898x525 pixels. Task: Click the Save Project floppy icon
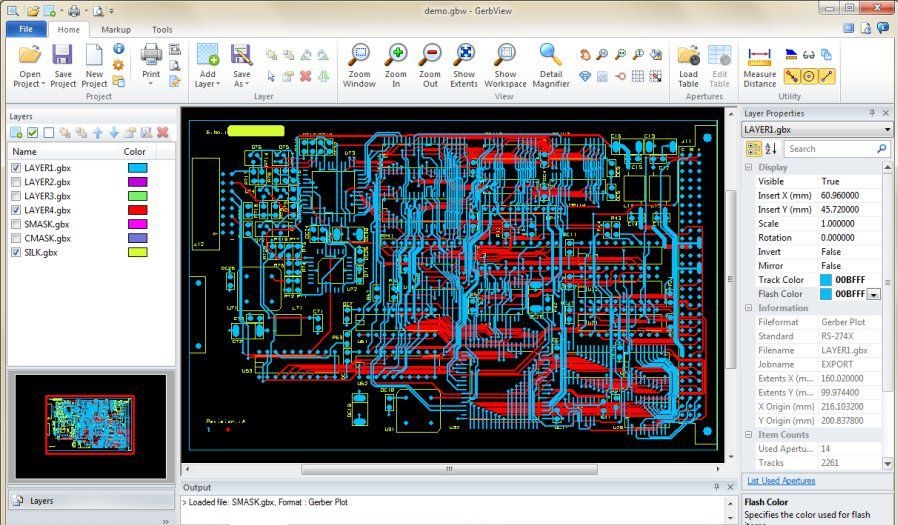[62, 55]
